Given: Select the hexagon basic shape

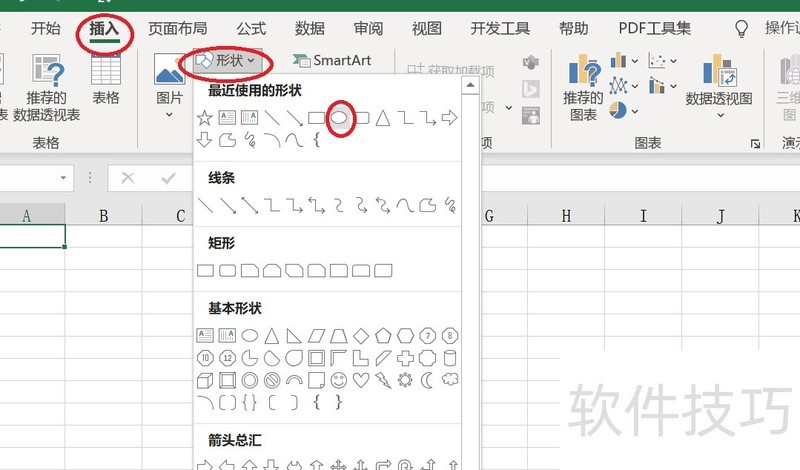Looking at the screenshot, I should pos(406,336).
